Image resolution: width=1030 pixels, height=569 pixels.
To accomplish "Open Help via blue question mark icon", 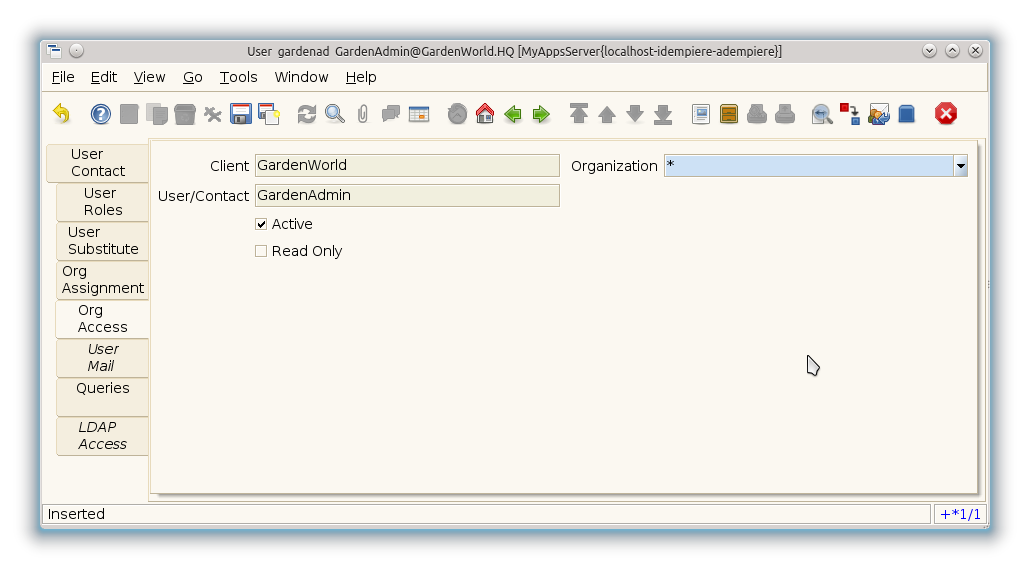I will [x=101, y=114].
